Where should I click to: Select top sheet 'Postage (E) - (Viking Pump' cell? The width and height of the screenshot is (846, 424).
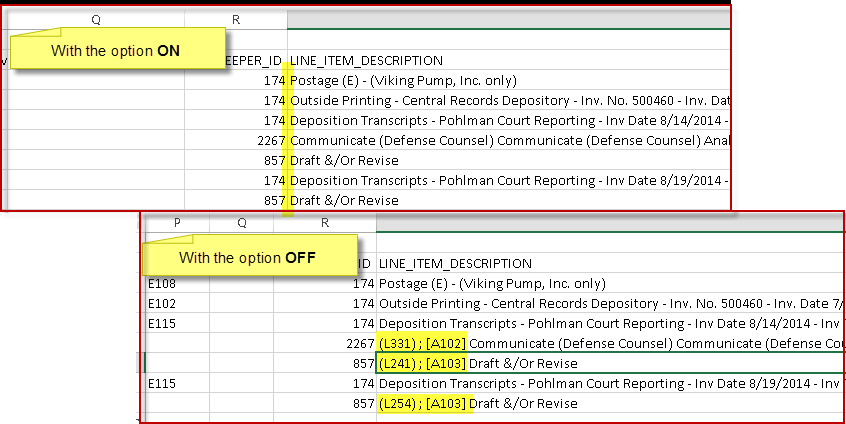point(509,80)
